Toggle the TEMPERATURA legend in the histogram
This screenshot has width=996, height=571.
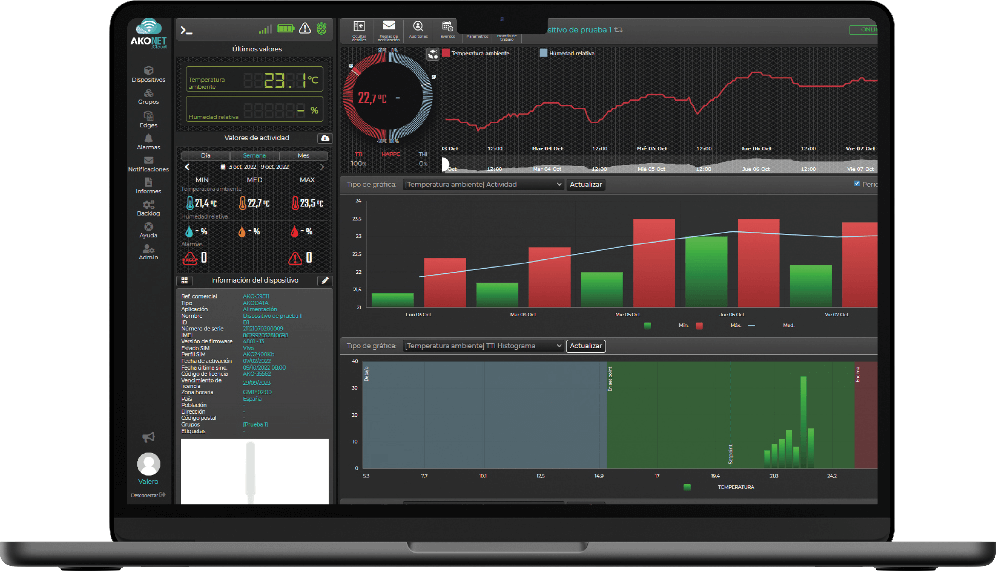tap(718, 487)
